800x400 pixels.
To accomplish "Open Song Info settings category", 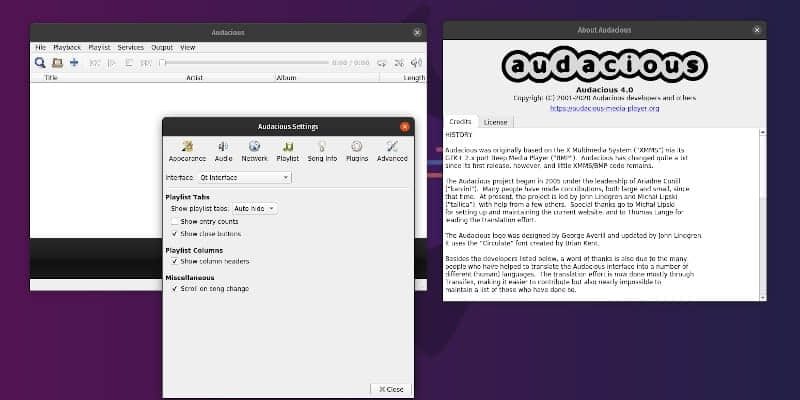I will tap(322, 152).
